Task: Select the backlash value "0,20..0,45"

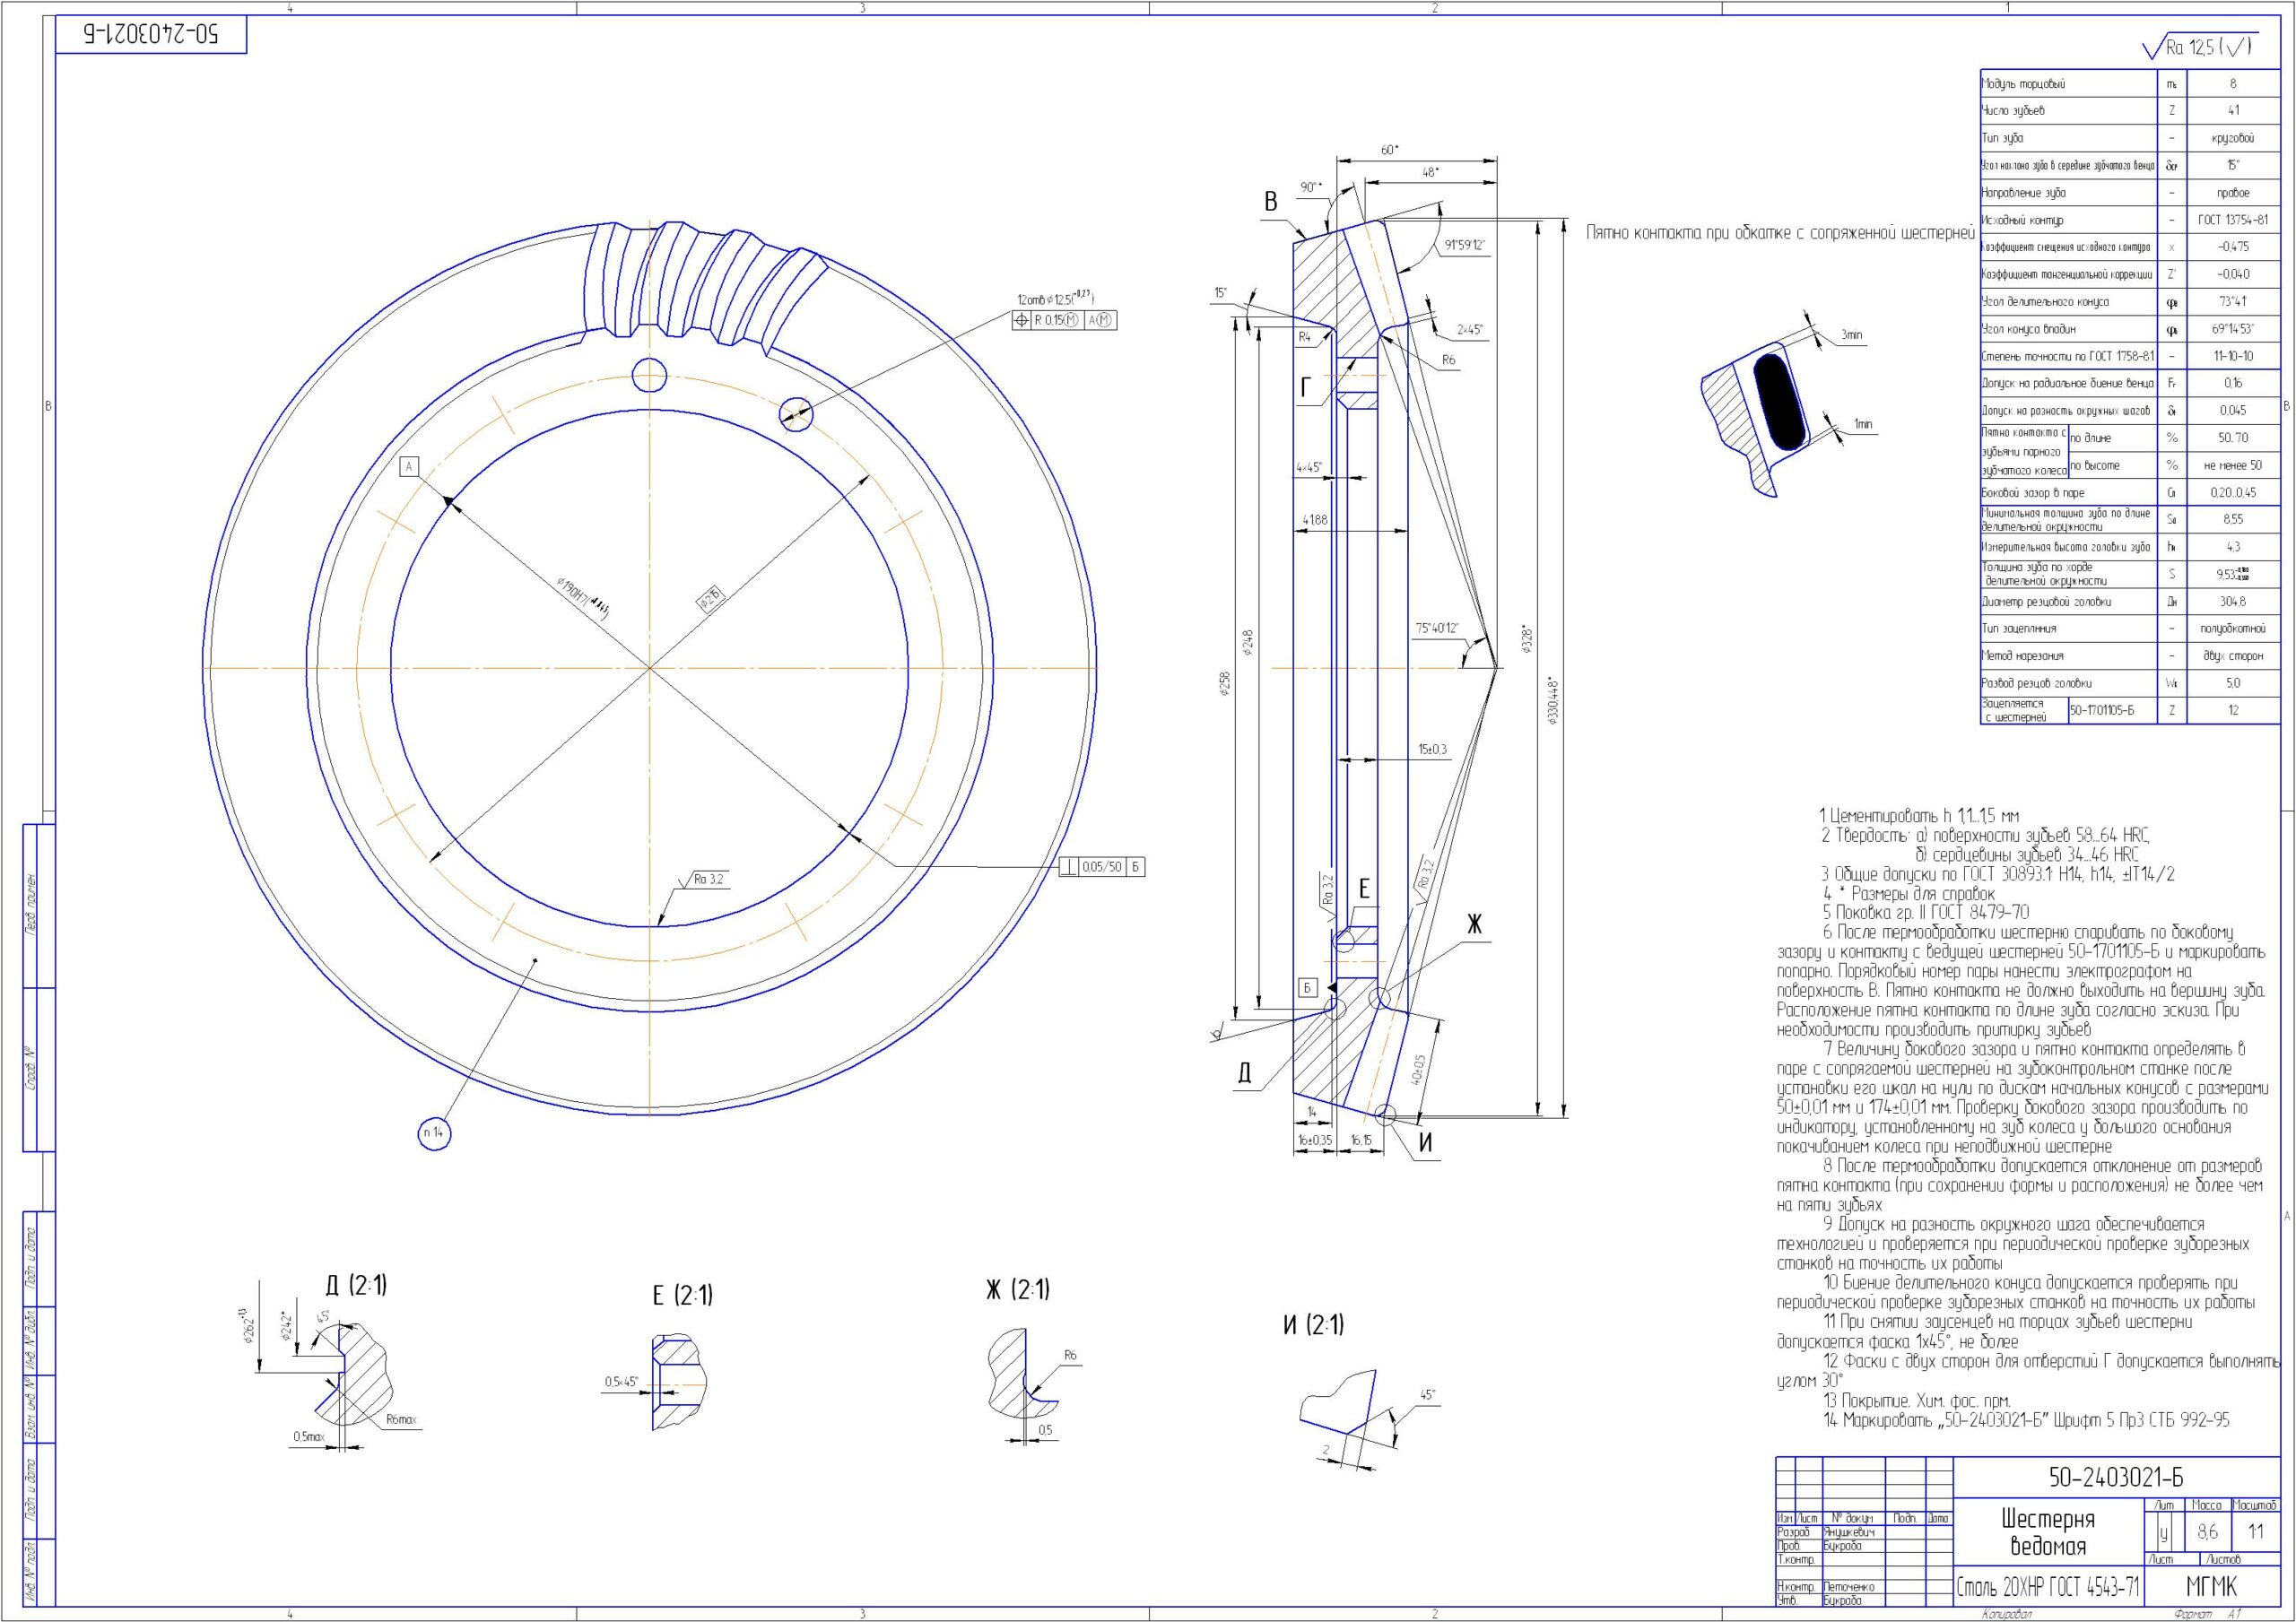Action: click(2233, 493)
